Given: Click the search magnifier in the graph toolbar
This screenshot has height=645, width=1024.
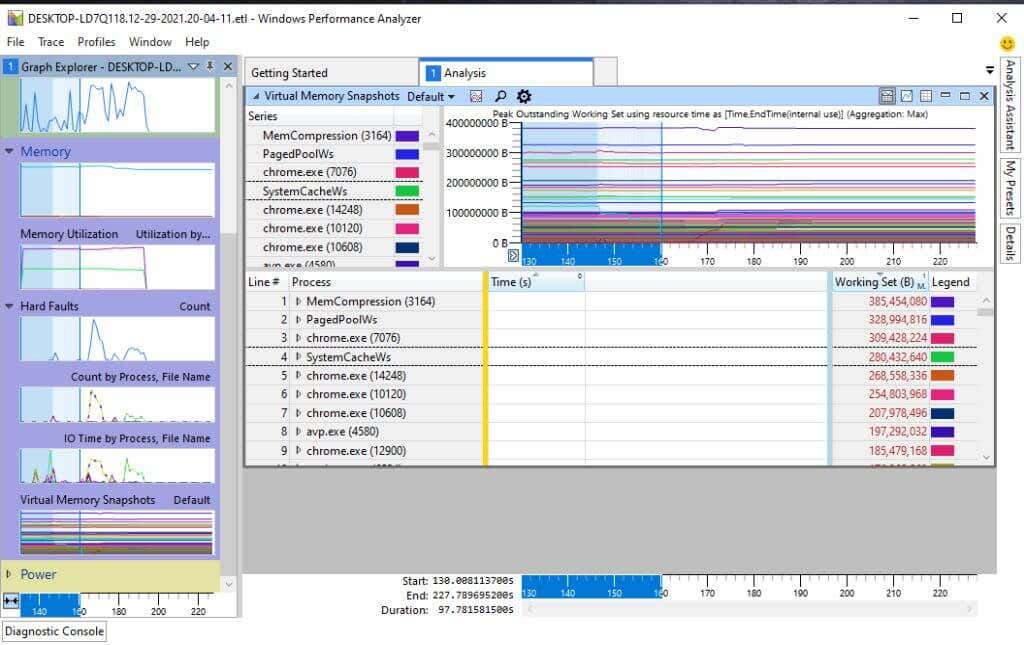Looking at the screenshot, I should (499, 96).
